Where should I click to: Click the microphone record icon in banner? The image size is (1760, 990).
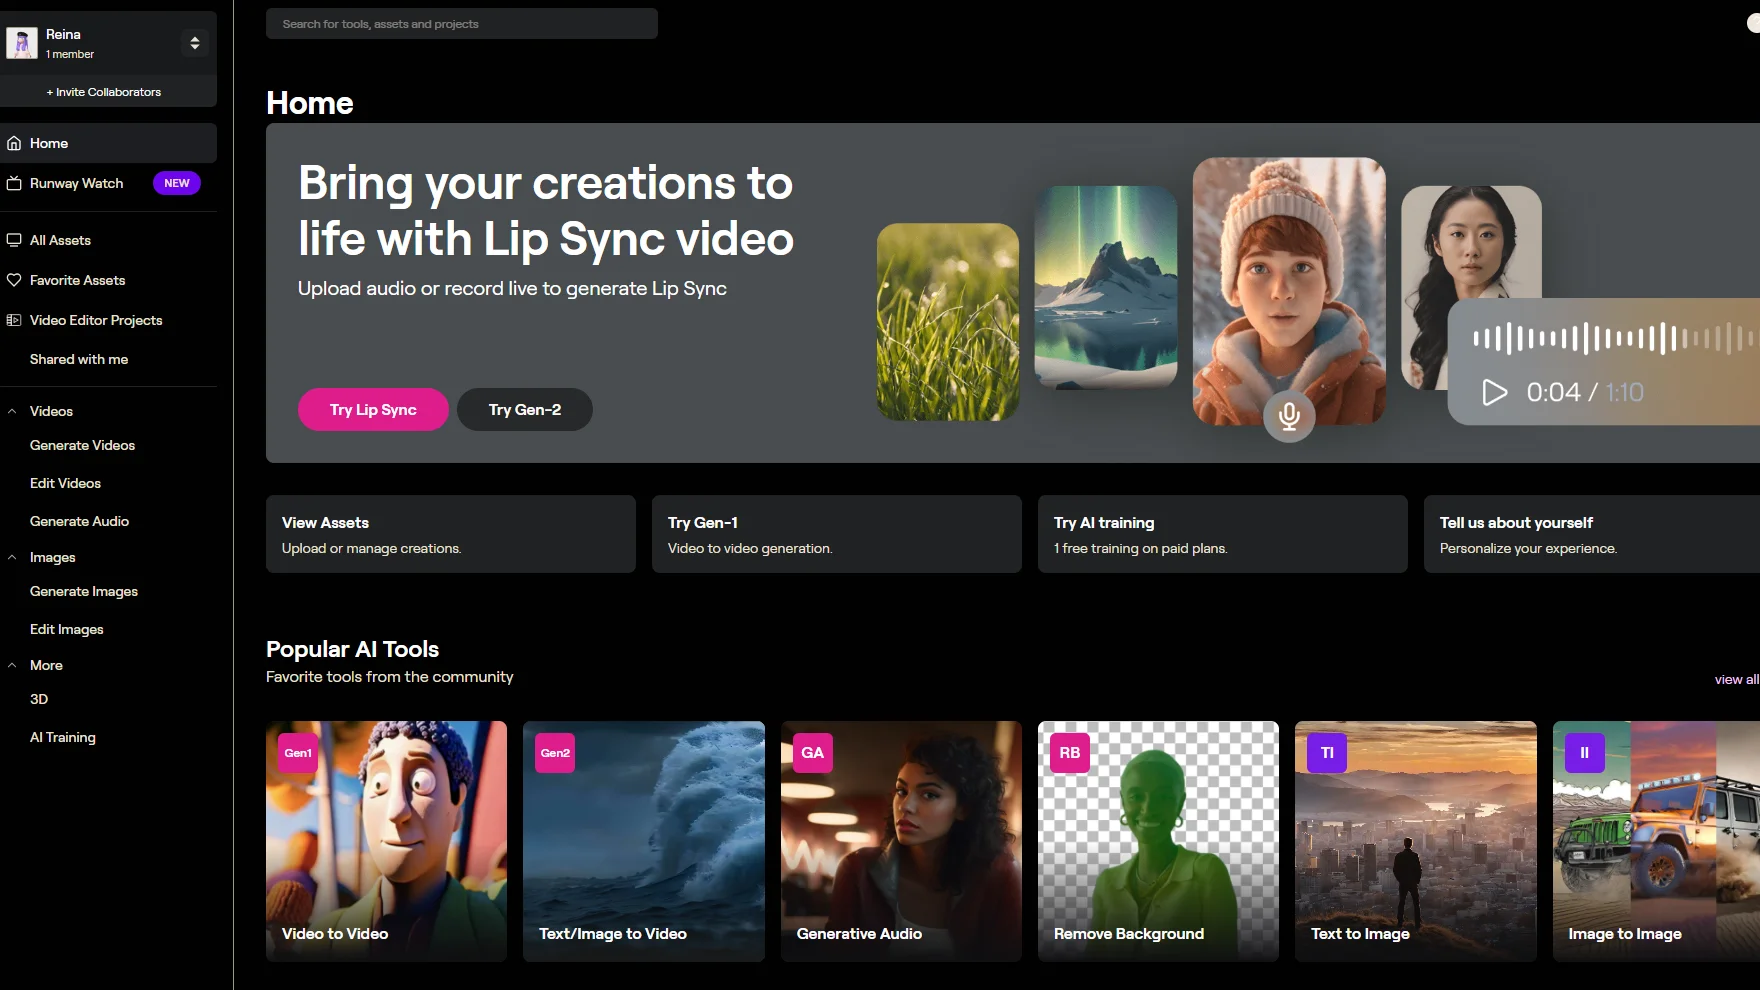(x=1289, y=416)
